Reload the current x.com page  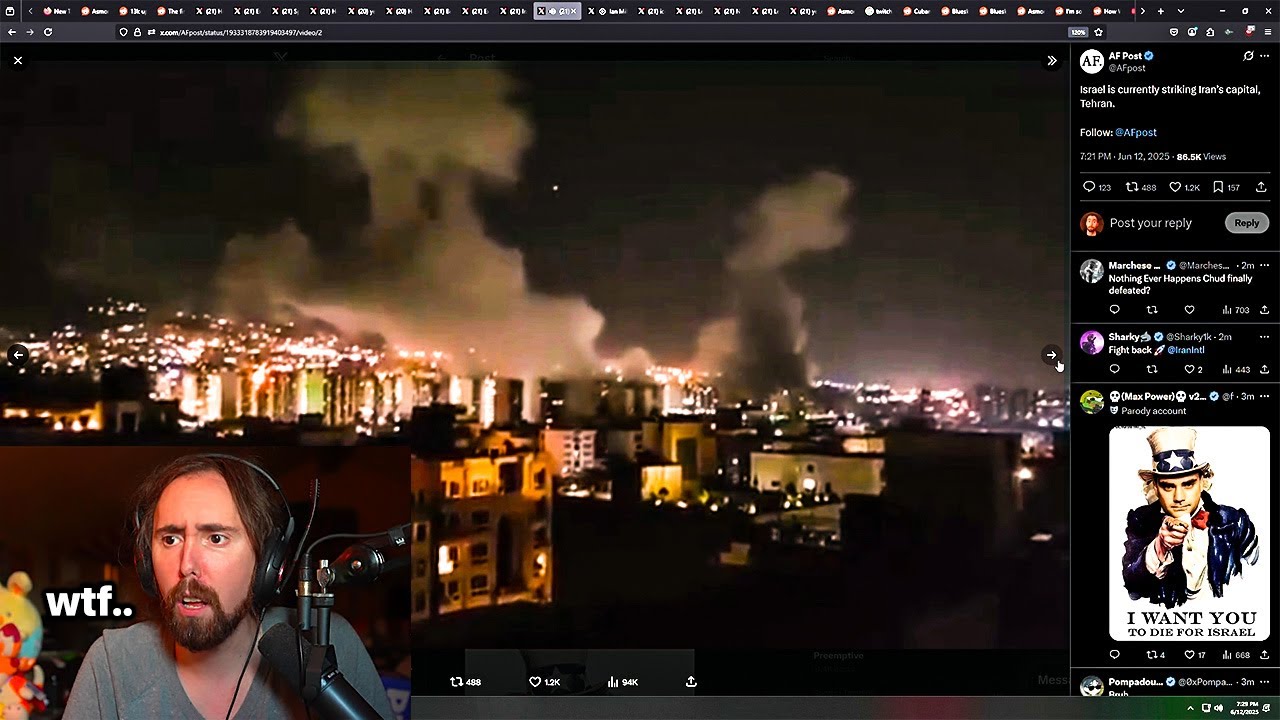[x=48, y=31]
